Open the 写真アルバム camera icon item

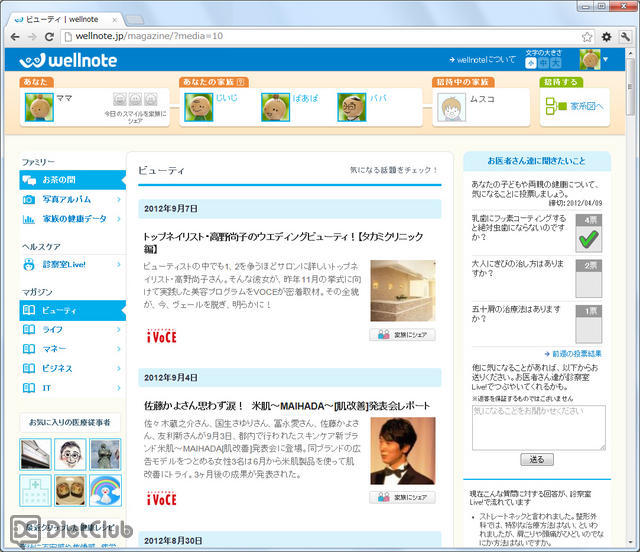(29, 199)
